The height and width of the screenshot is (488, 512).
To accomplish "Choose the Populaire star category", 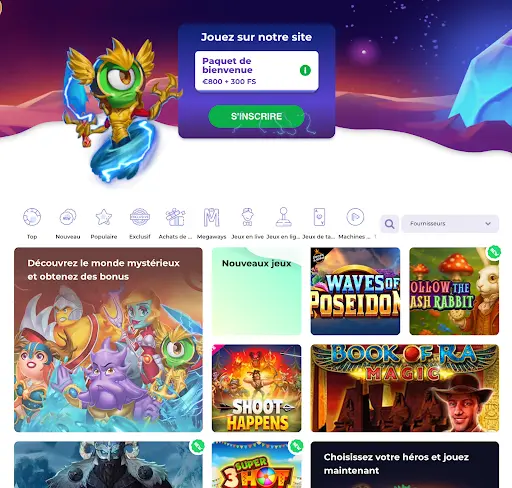I will pyautogui.click(x=104, y=217).
